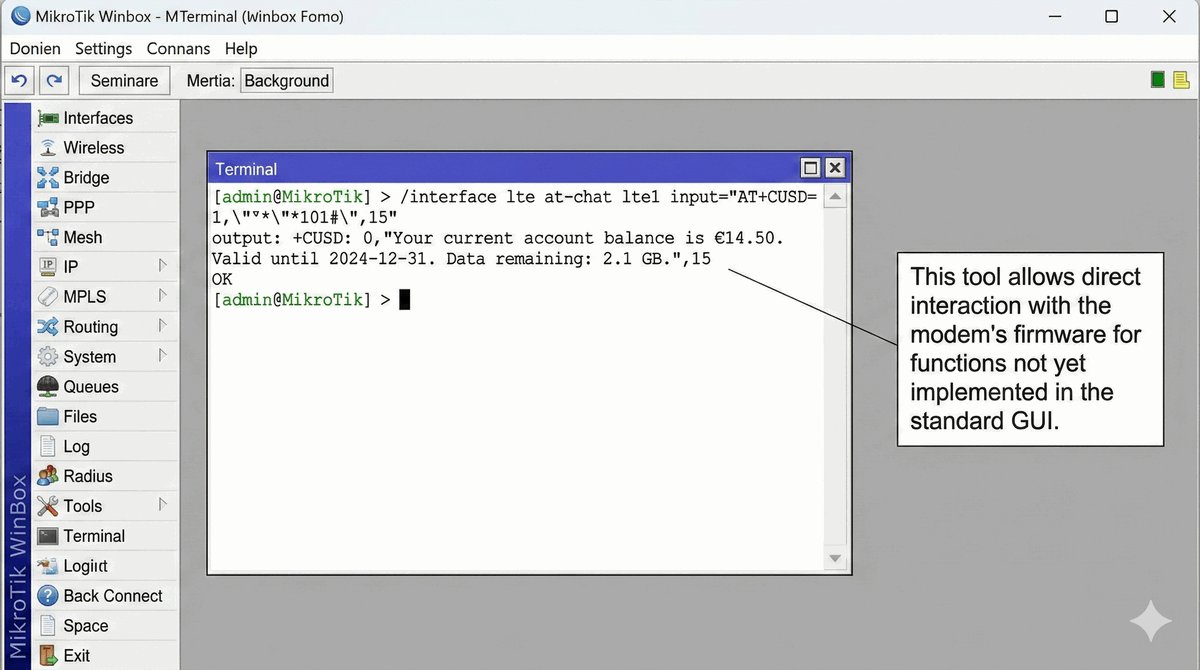Click the Bridge icon in sidebar
The image size is (1200, 670).
pos(48,178)
